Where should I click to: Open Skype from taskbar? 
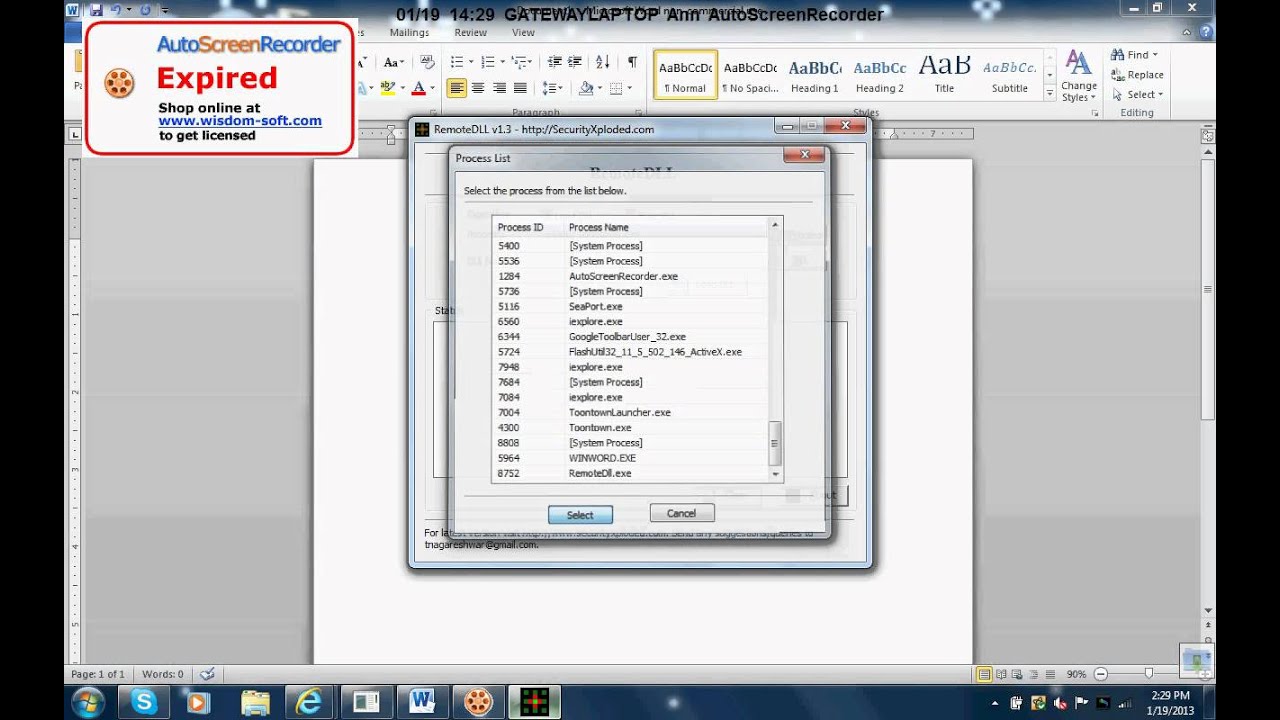click(144, 702)
